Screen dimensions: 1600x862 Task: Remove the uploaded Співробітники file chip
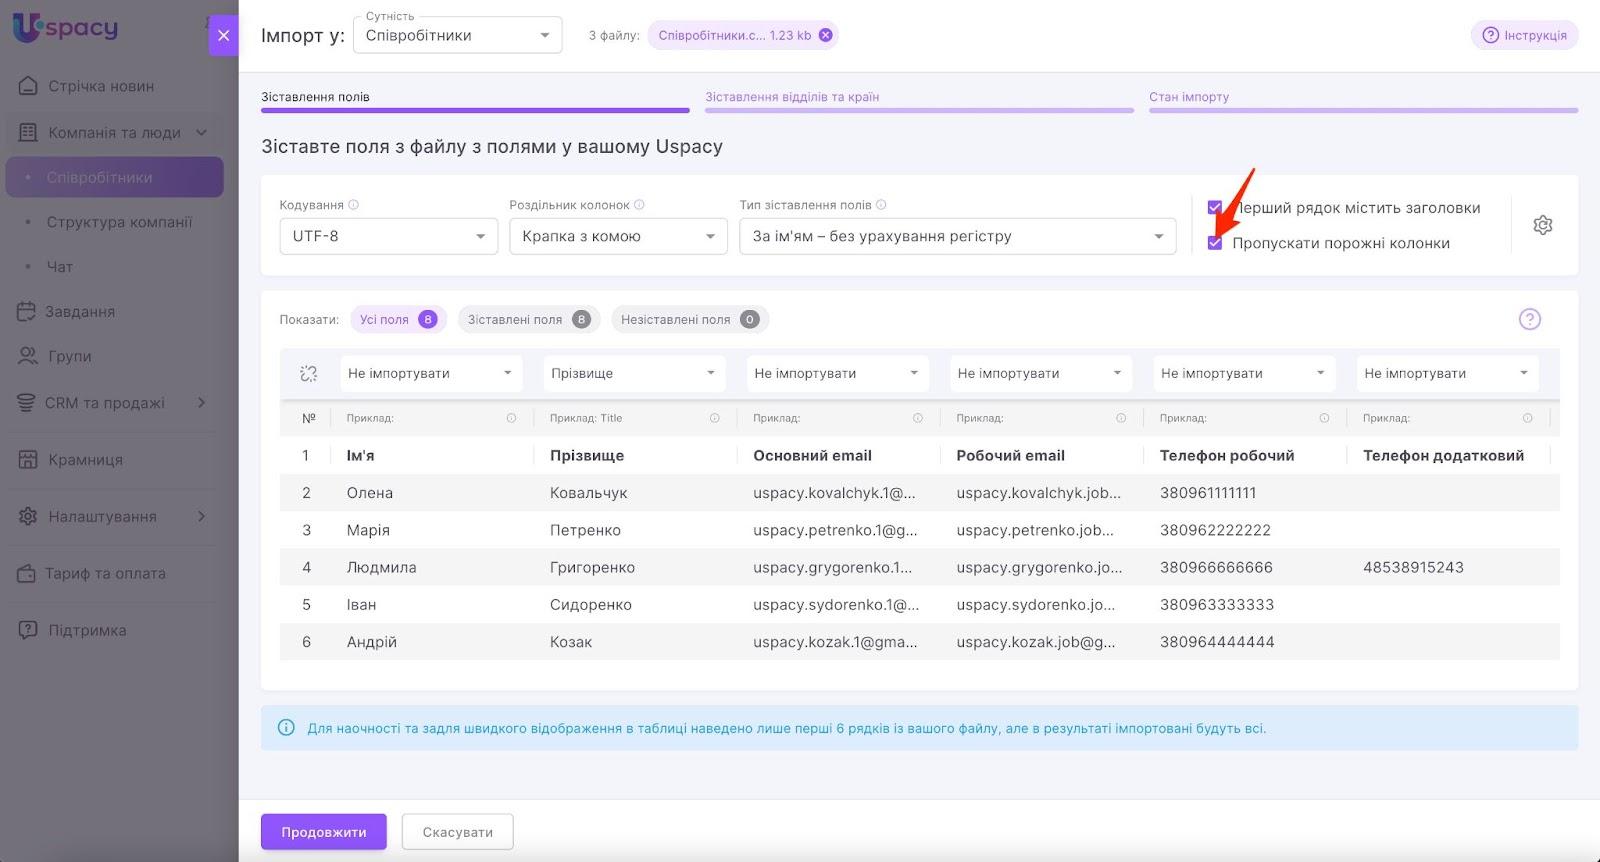click(825, 35)
